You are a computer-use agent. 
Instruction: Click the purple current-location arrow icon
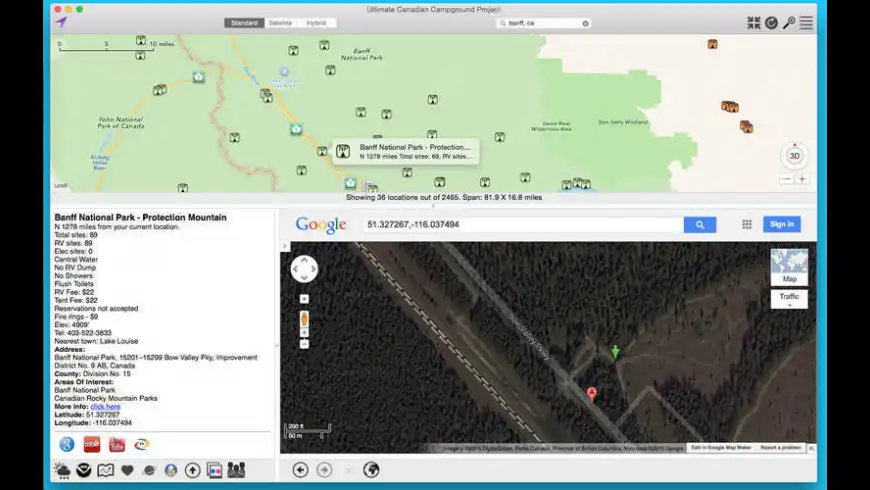click(62, 22)
